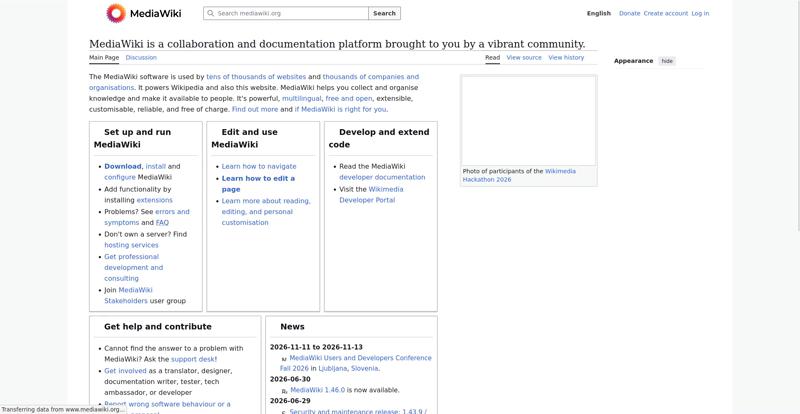Image resolution: width=800 pixels, height=414 pixels.
Task: Open Wikimedia Developer Portal link
Action: [371, 194]
